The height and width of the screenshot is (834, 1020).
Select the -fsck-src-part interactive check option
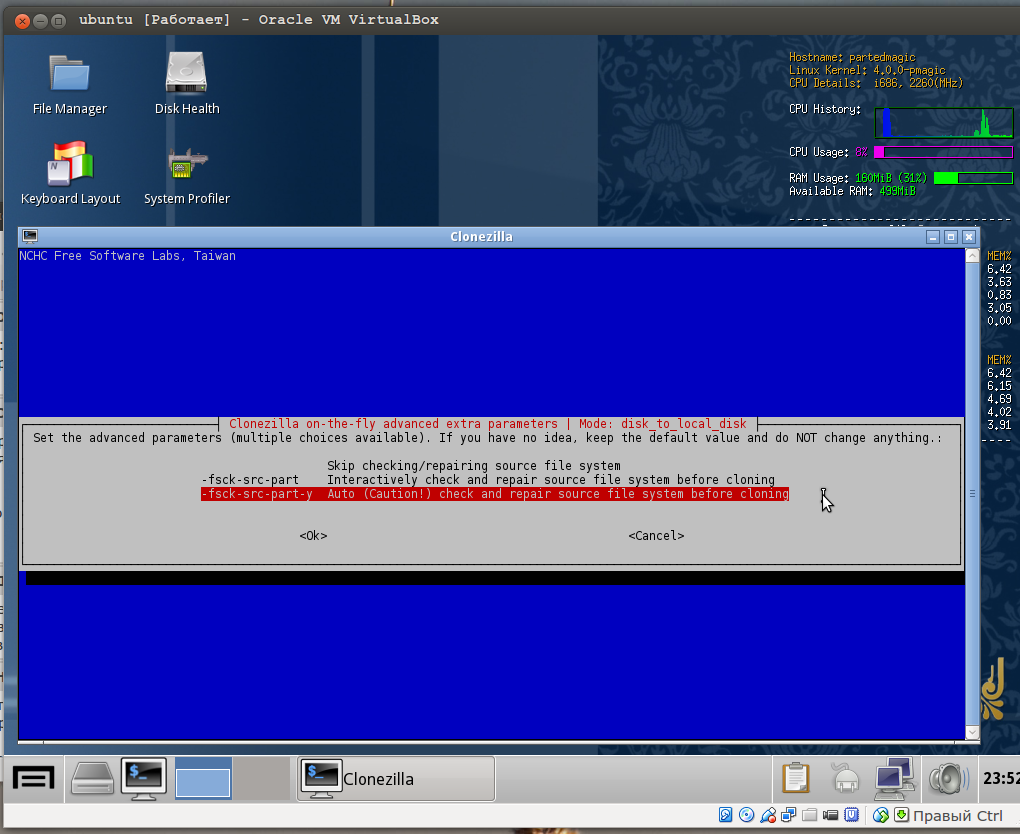click(487, 480)
